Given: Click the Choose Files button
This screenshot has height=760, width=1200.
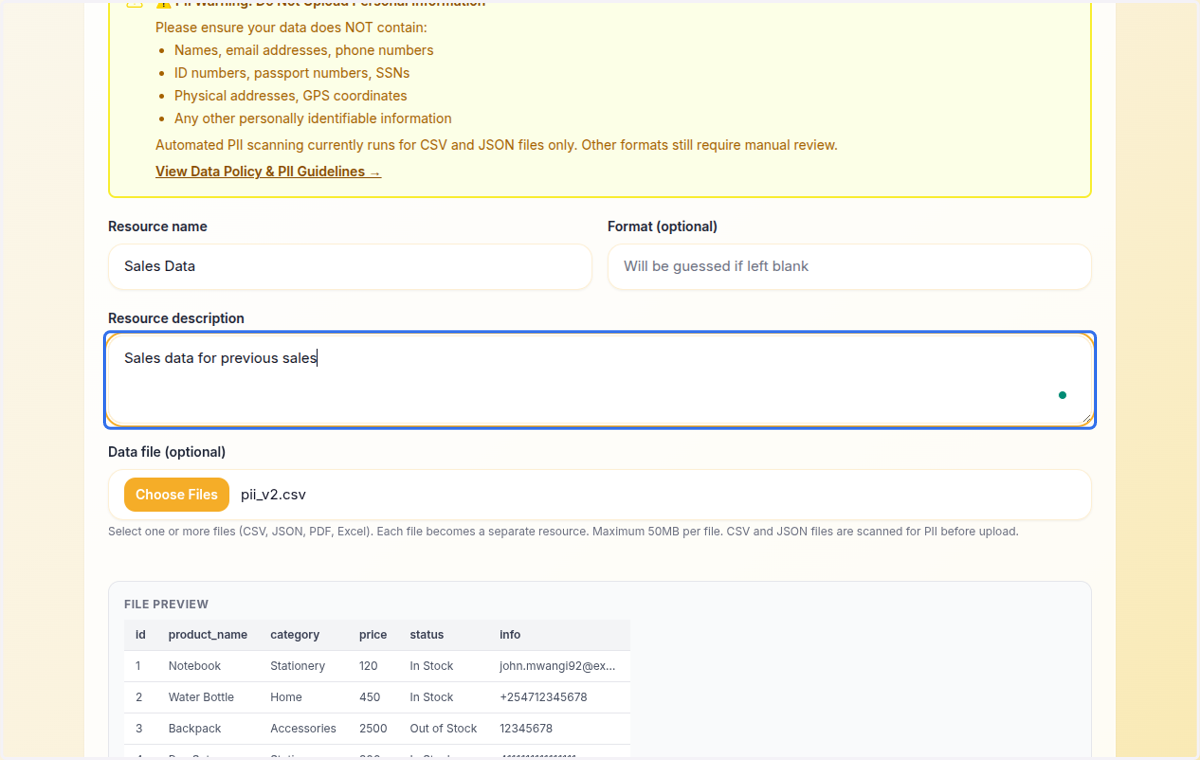Looking at the screenshot, I should point(176,494).
